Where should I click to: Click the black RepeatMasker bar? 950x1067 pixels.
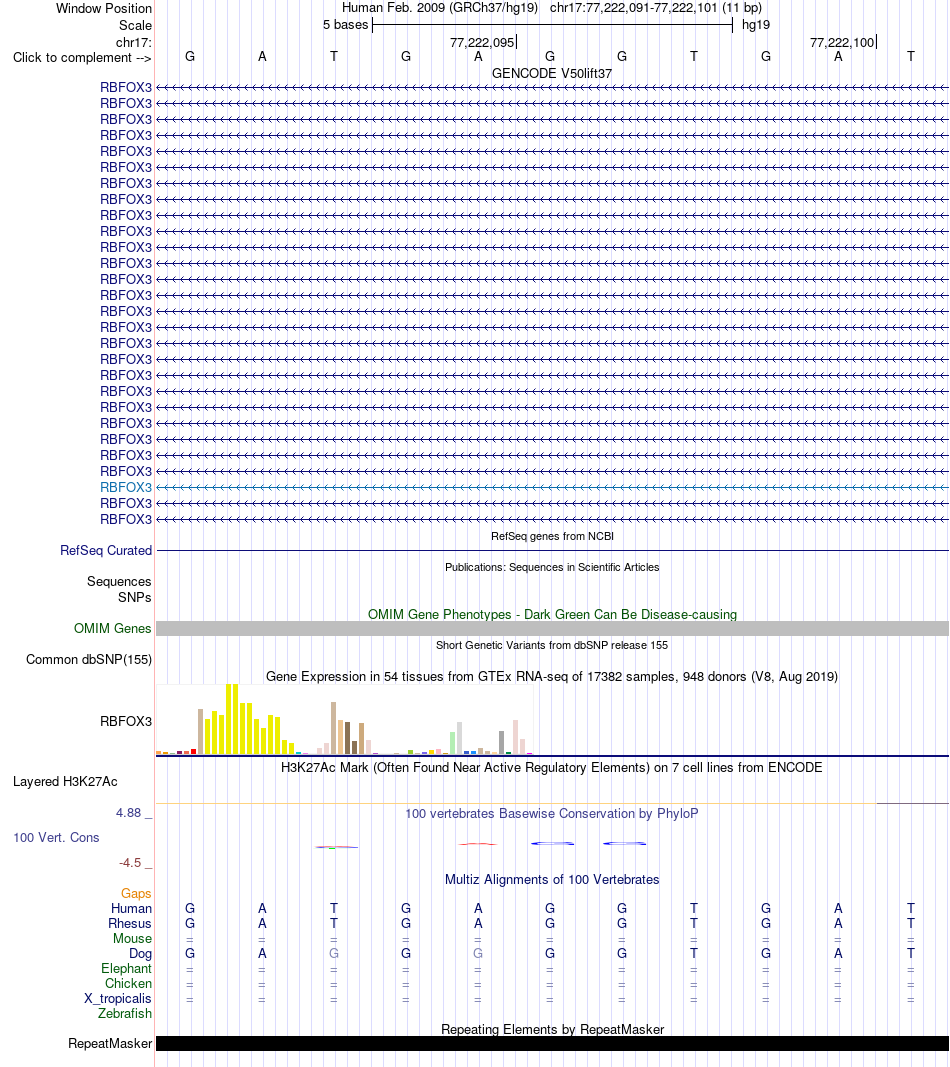(552, 1044)
